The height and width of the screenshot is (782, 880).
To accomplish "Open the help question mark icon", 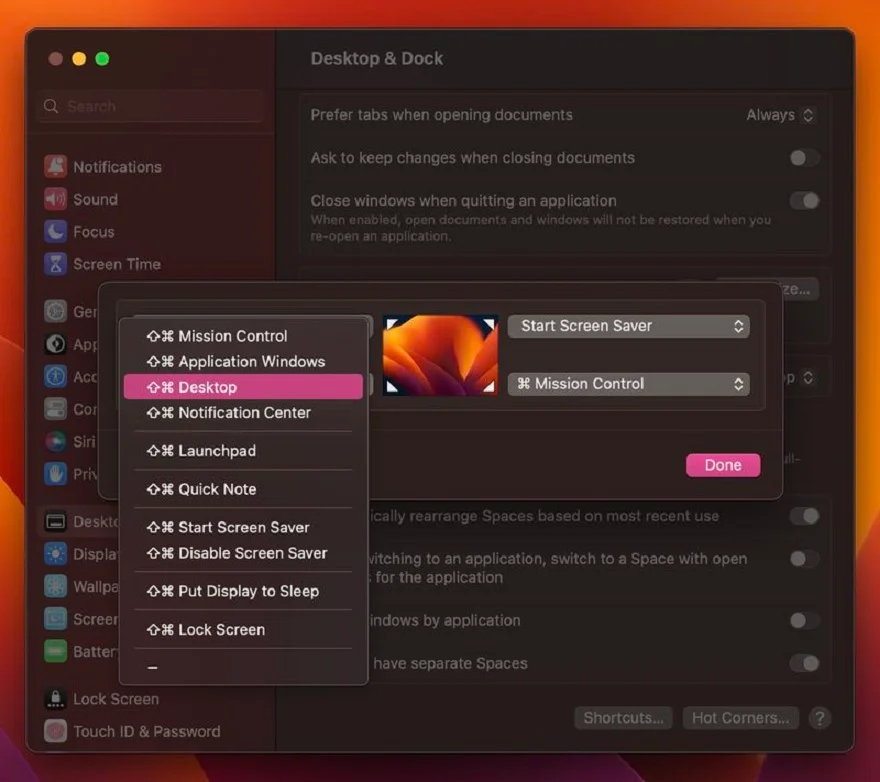I will [820, 718].
